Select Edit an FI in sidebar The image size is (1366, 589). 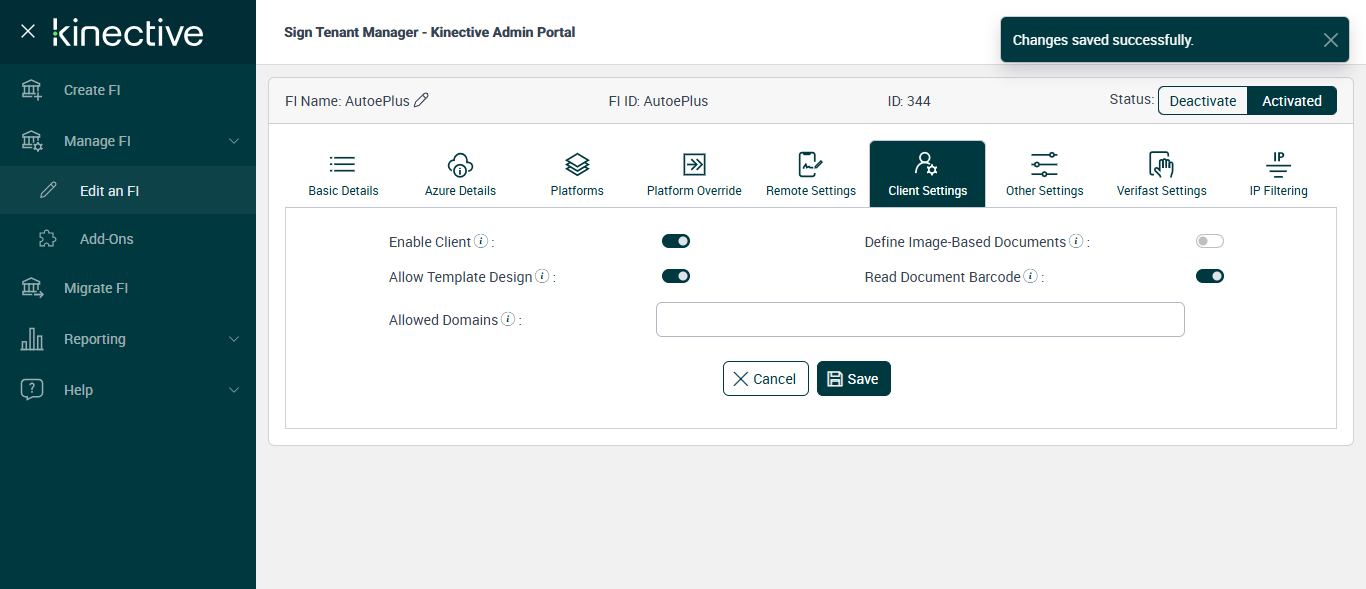click(128, 190)
